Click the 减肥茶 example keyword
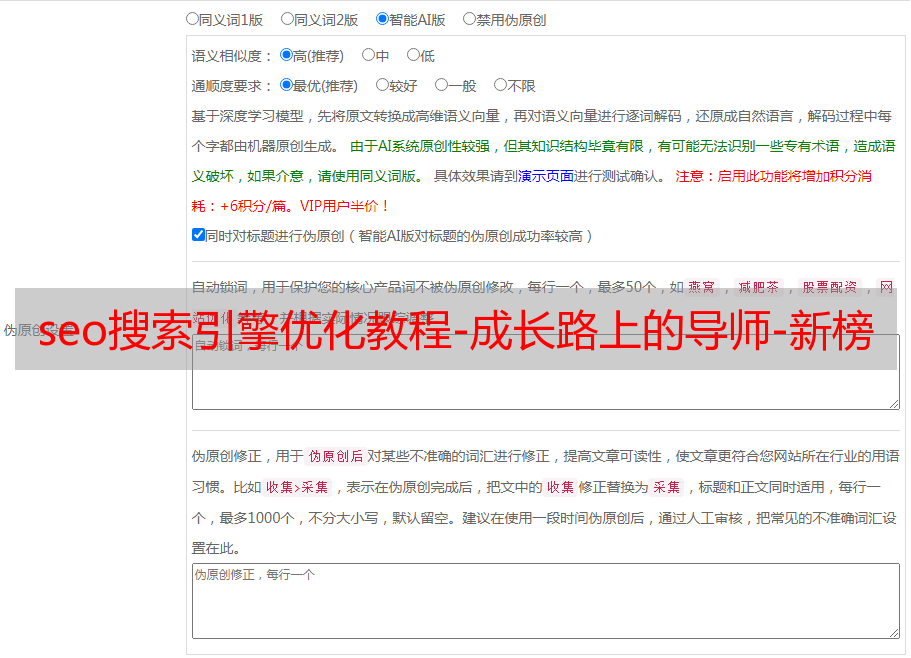This screenshot has height=658, width=911. [759, 287]
